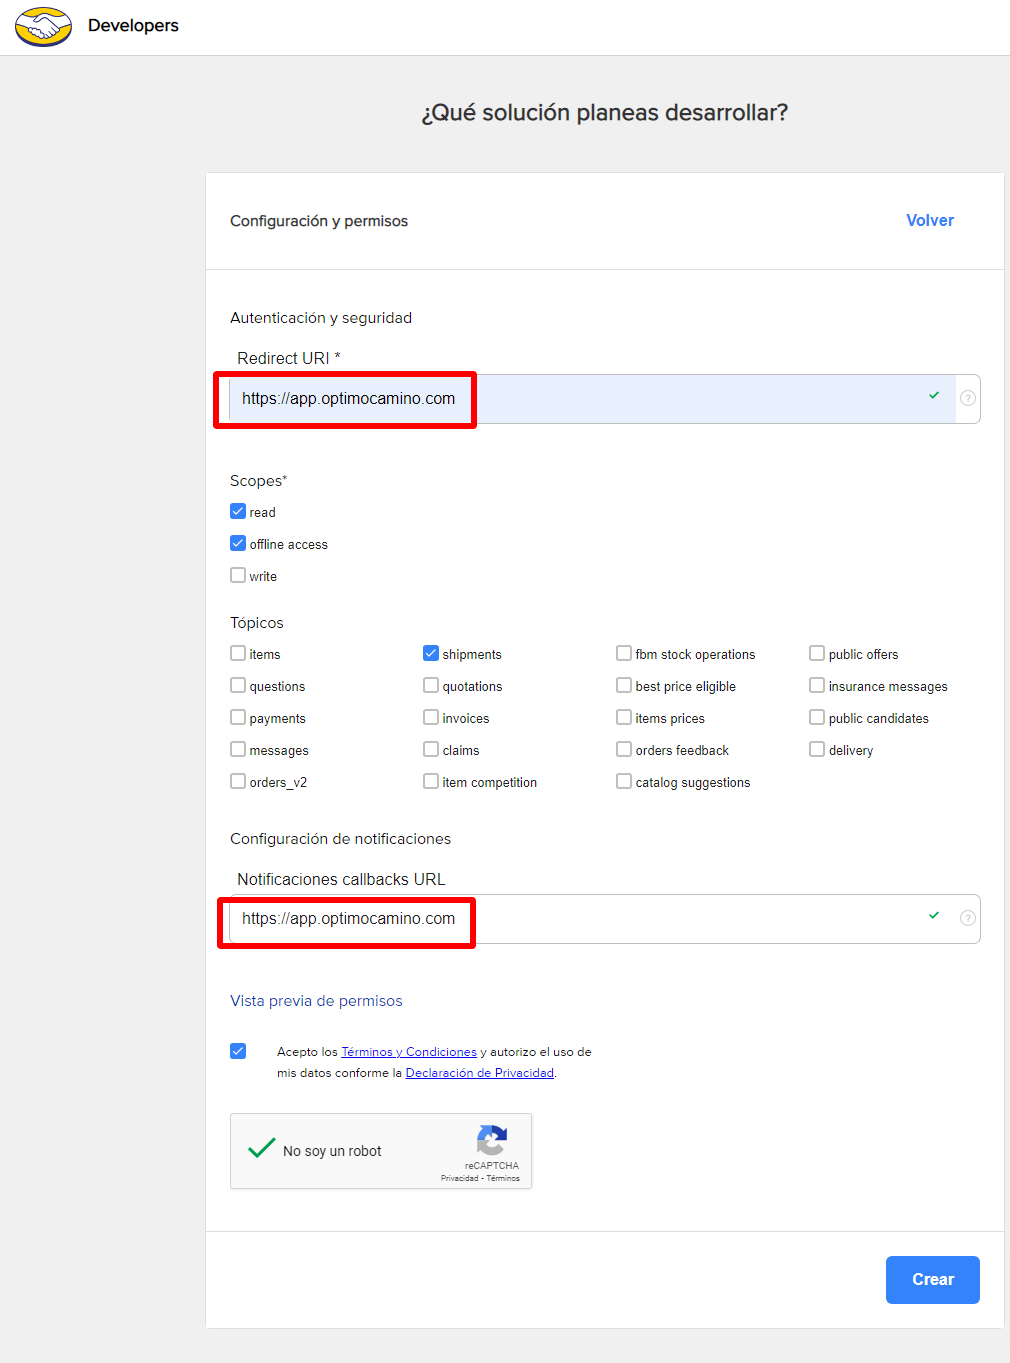Uncheck the shipments topic
The image size is (1010, 1363).
[x=431, y=653]
